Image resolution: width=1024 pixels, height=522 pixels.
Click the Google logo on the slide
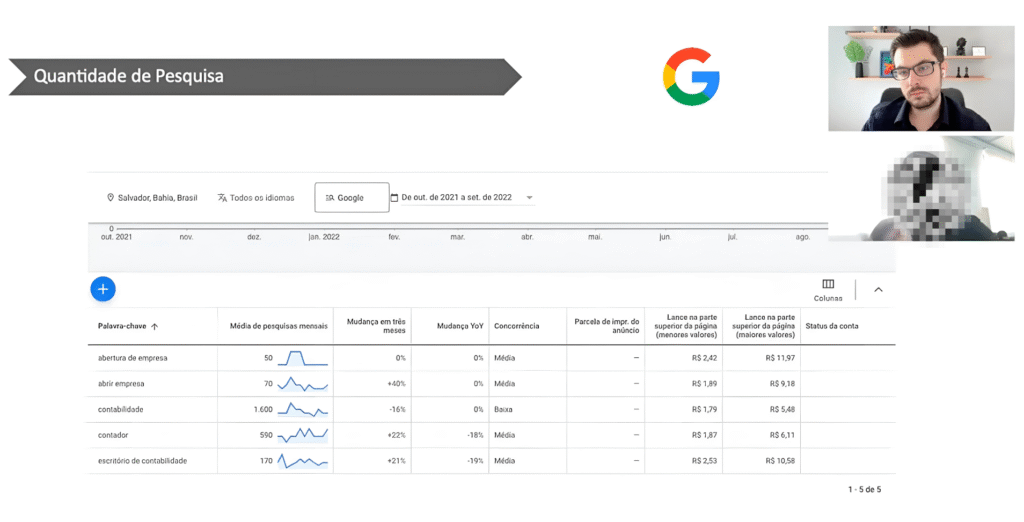tap(691, 76)
